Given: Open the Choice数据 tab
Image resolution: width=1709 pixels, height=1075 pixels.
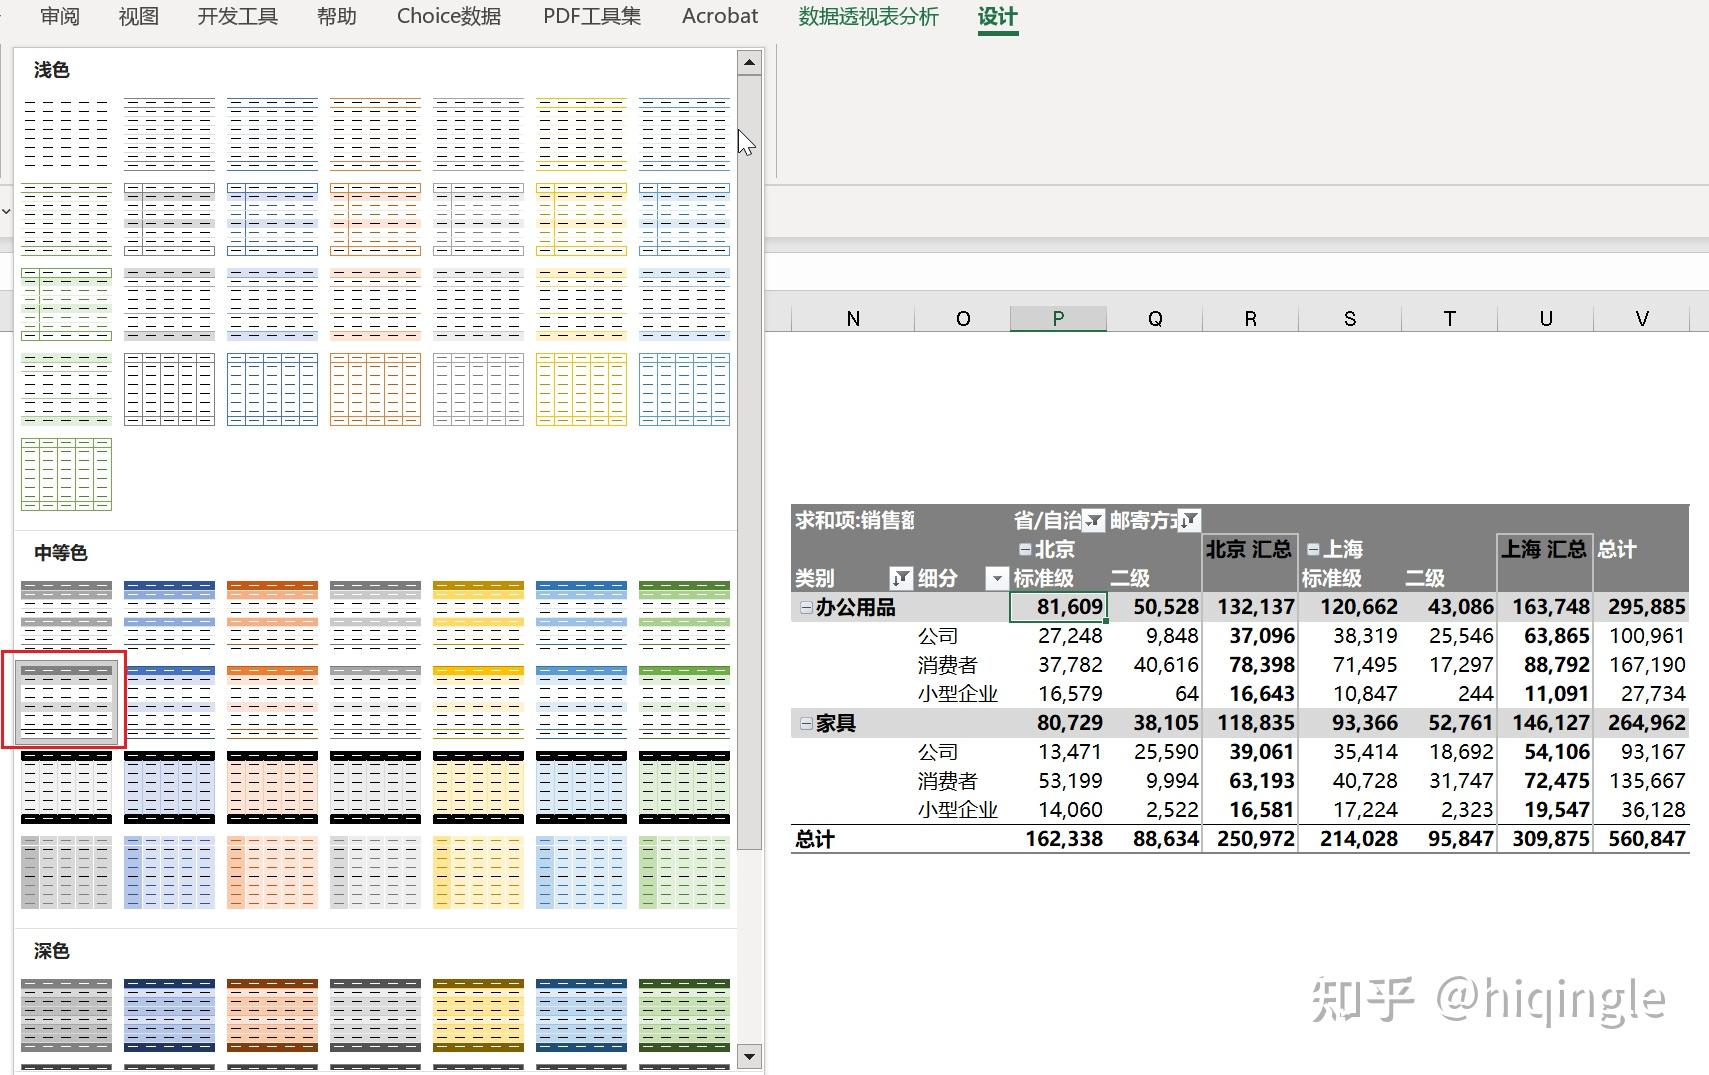Looking at the screenshot, I should pyautogui.click(x=449, y=16).
